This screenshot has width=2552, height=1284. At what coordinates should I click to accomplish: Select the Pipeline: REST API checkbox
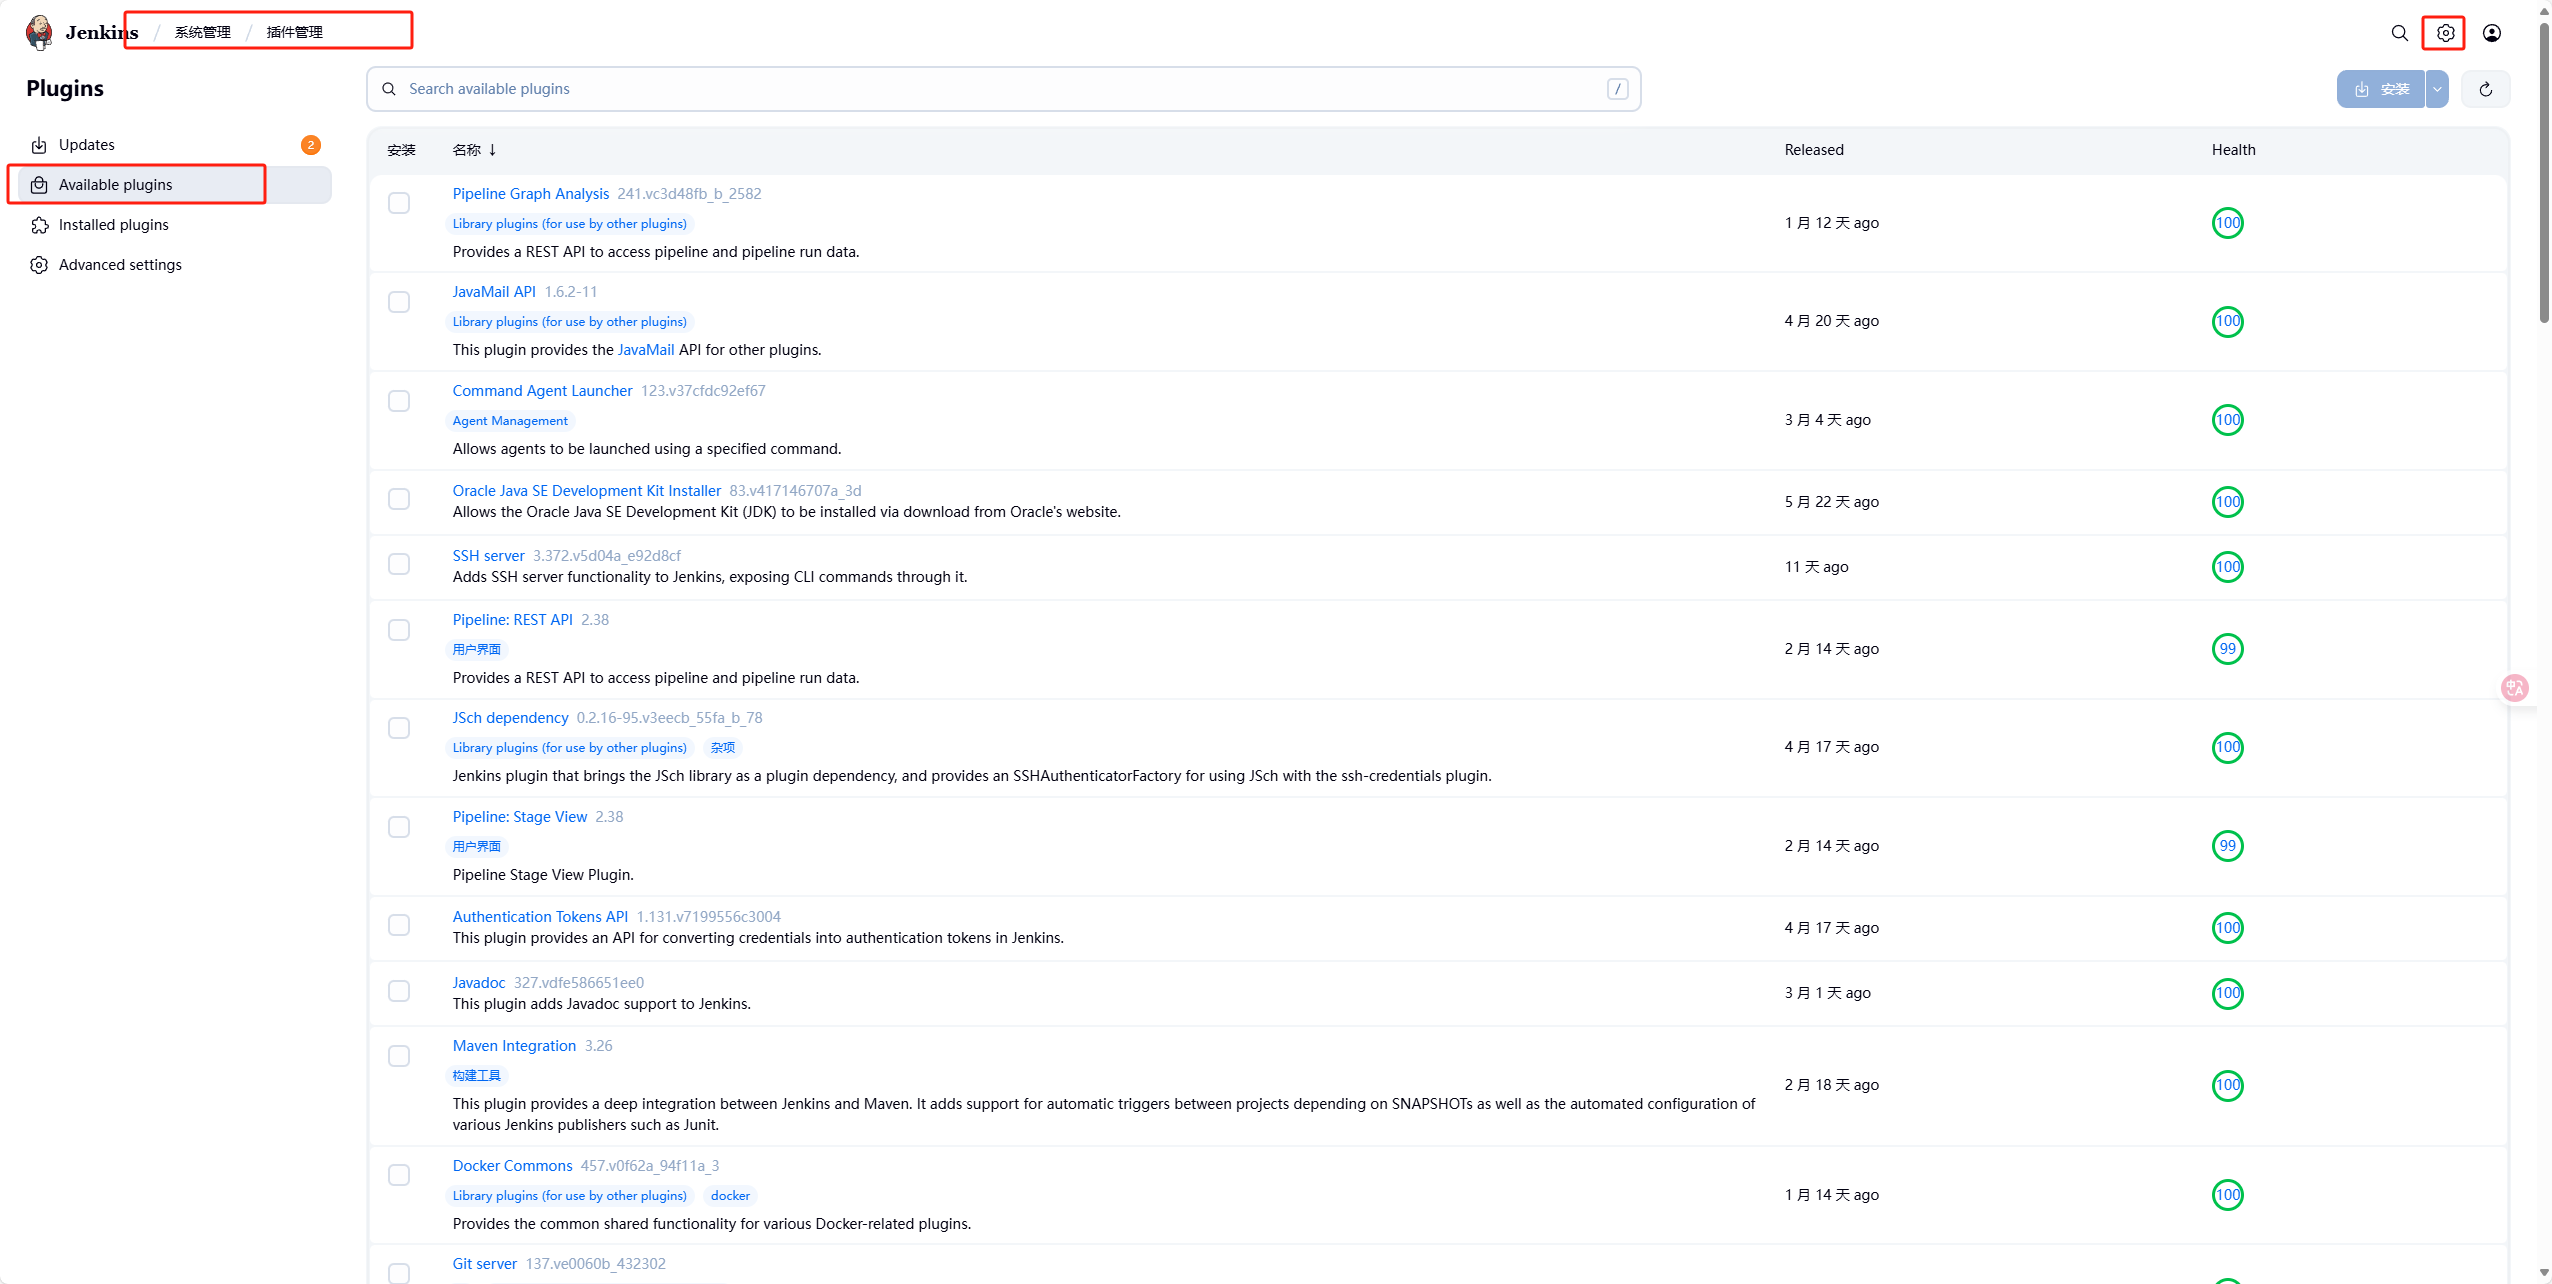point(399,630)
